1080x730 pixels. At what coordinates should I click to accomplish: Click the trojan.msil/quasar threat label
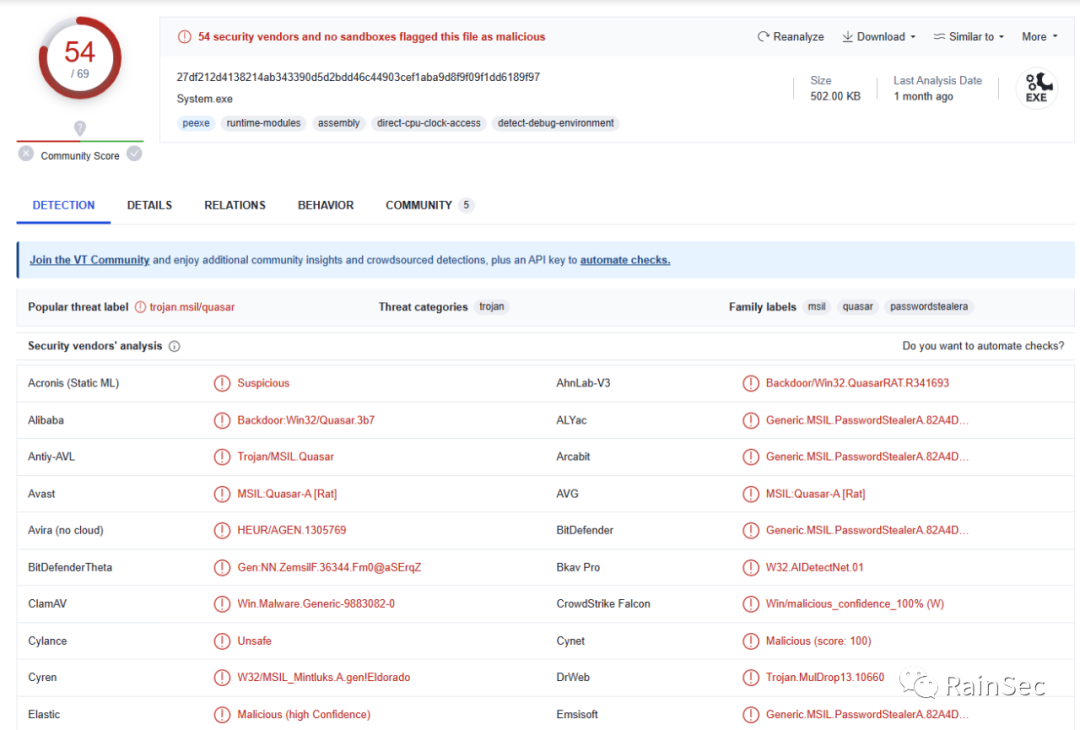coord(192,307)
